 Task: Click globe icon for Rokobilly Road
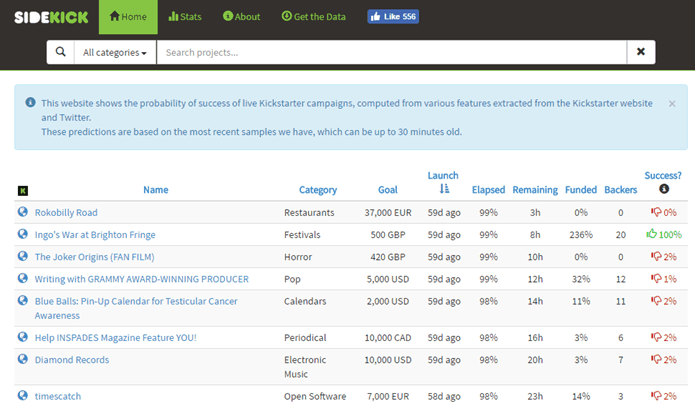click(x=23, y=212)
